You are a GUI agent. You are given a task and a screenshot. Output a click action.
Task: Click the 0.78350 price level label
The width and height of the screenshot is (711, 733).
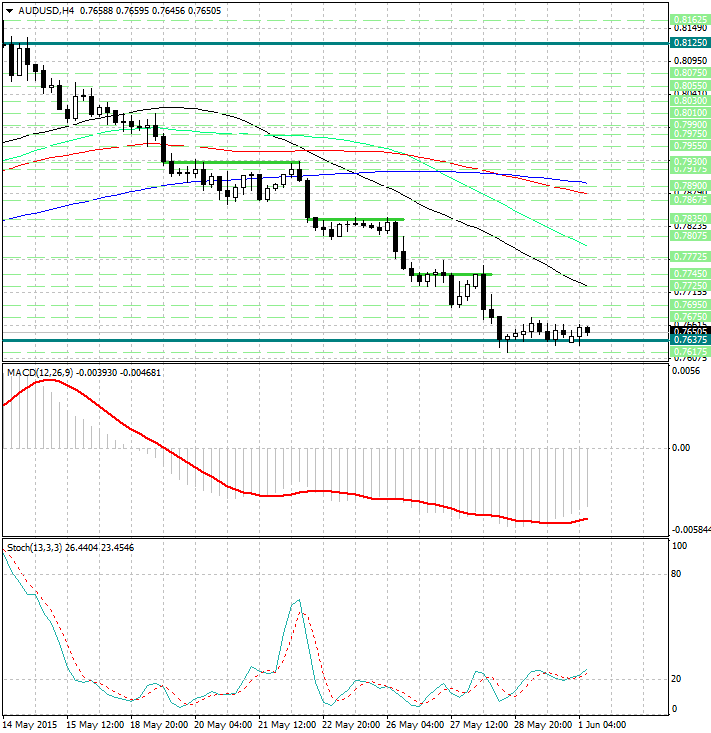pos(690,218)
